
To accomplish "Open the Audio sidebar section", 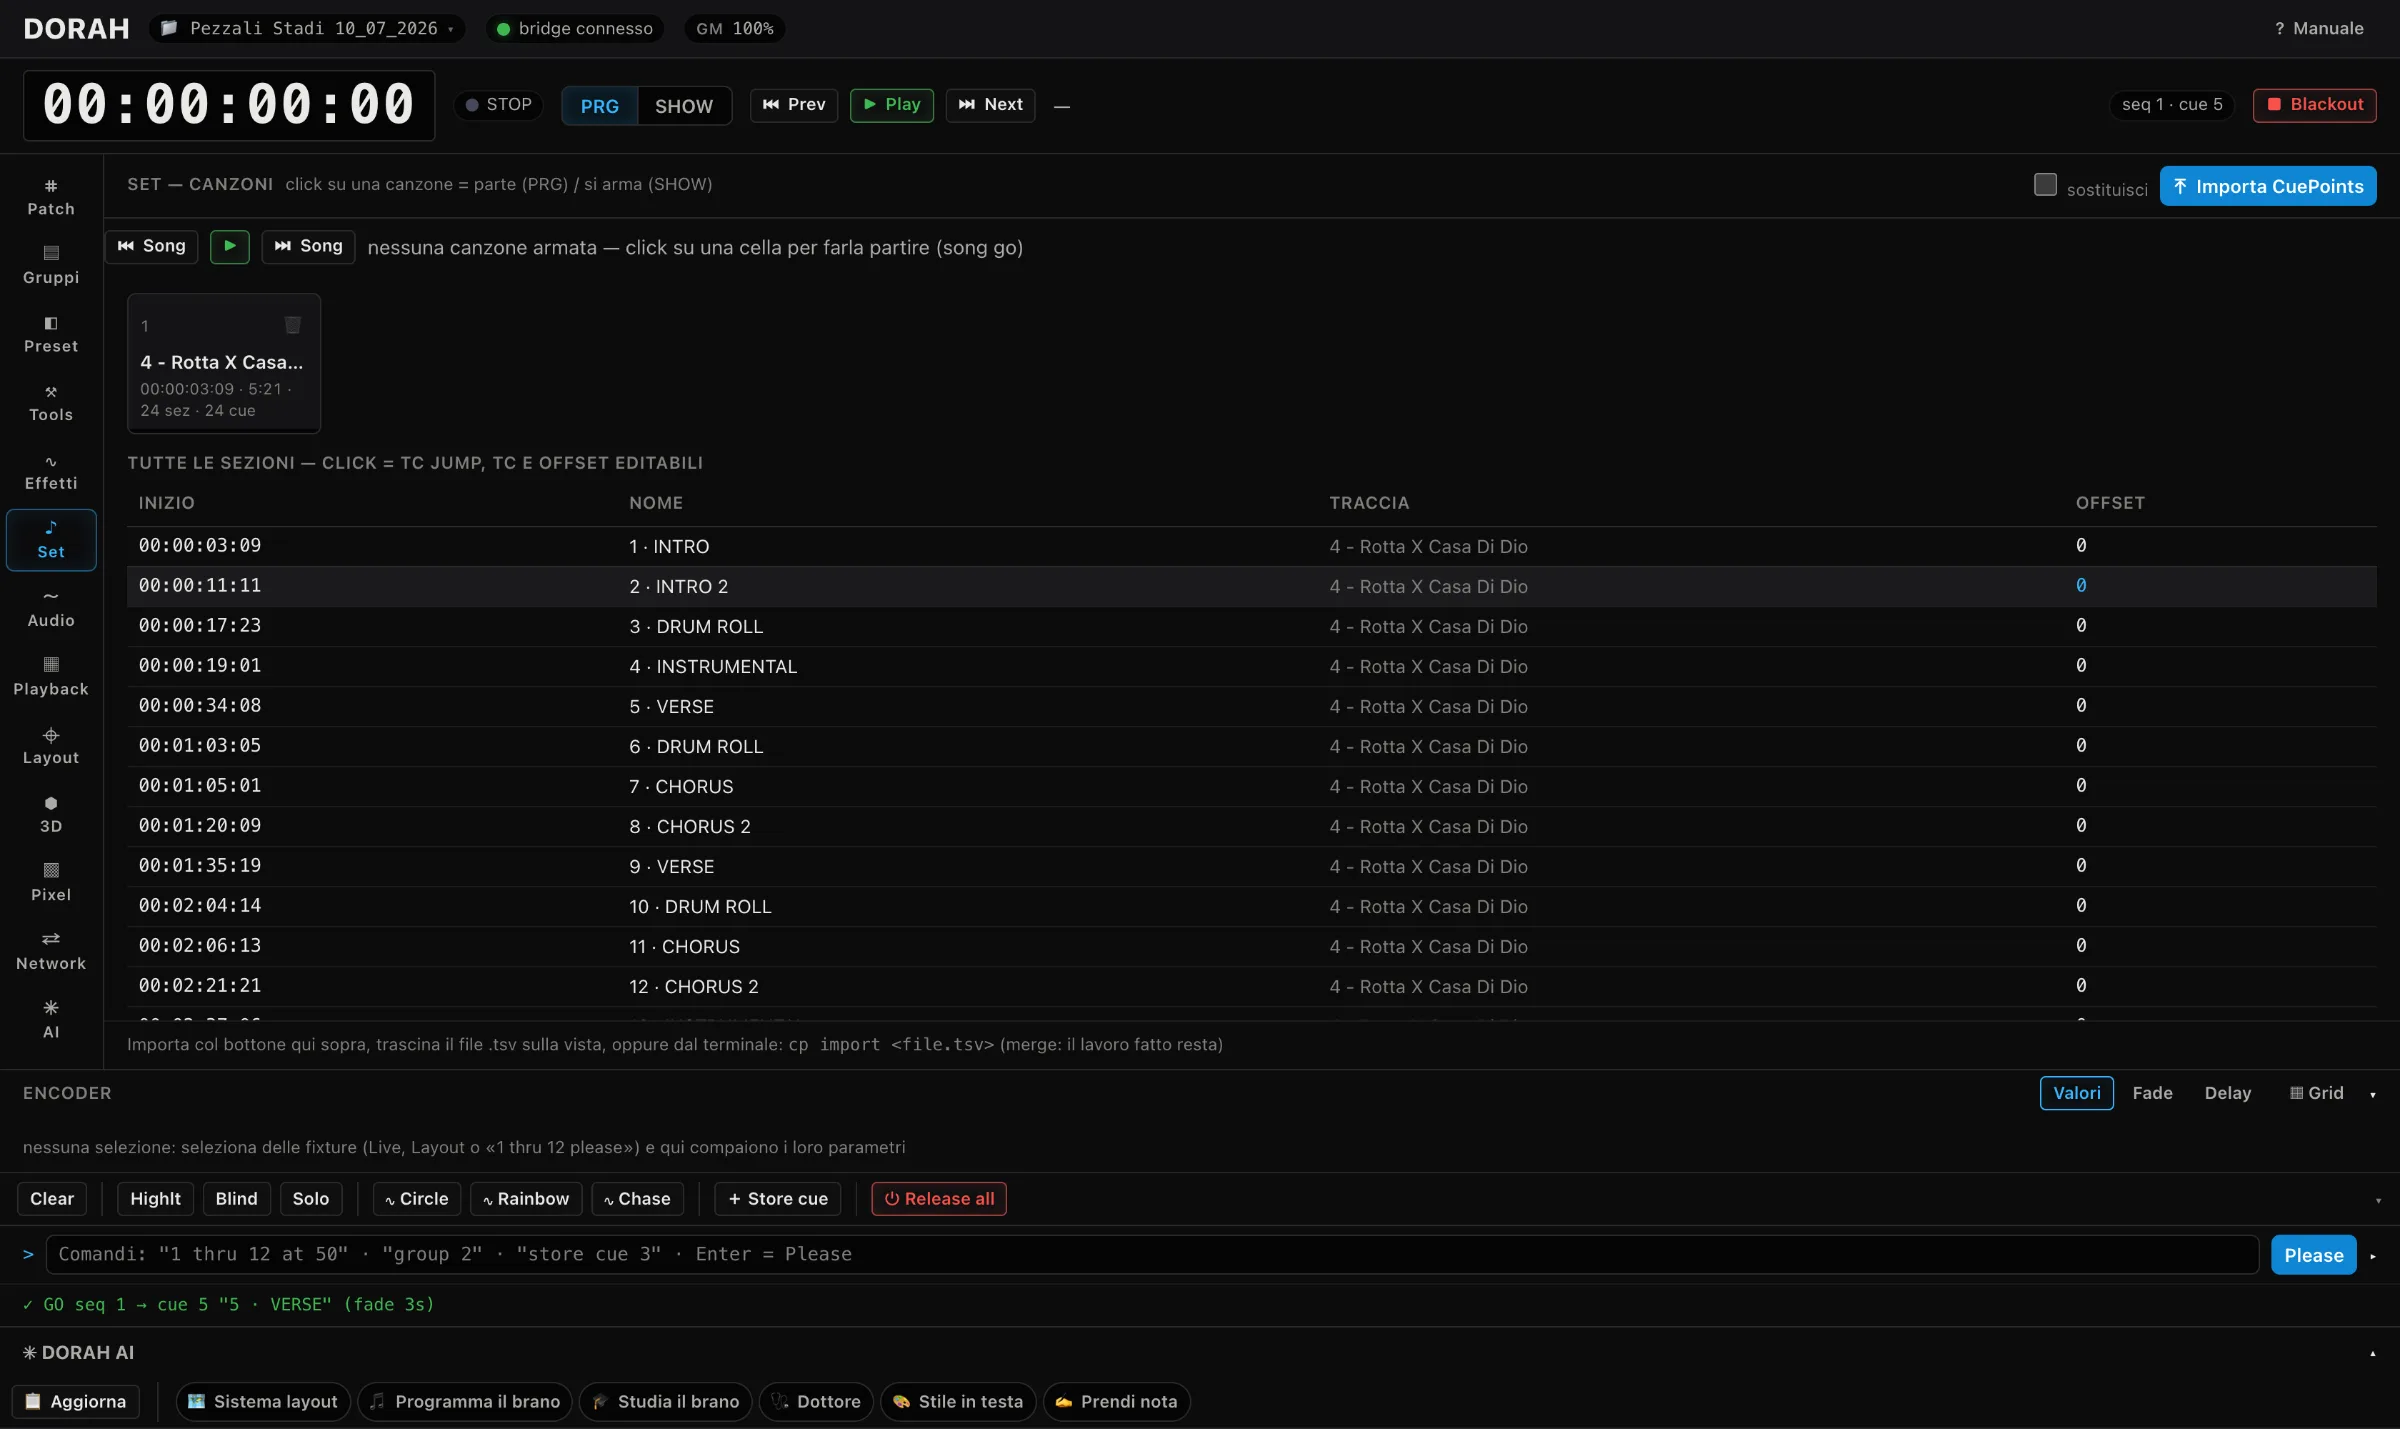I will [51, 609].
